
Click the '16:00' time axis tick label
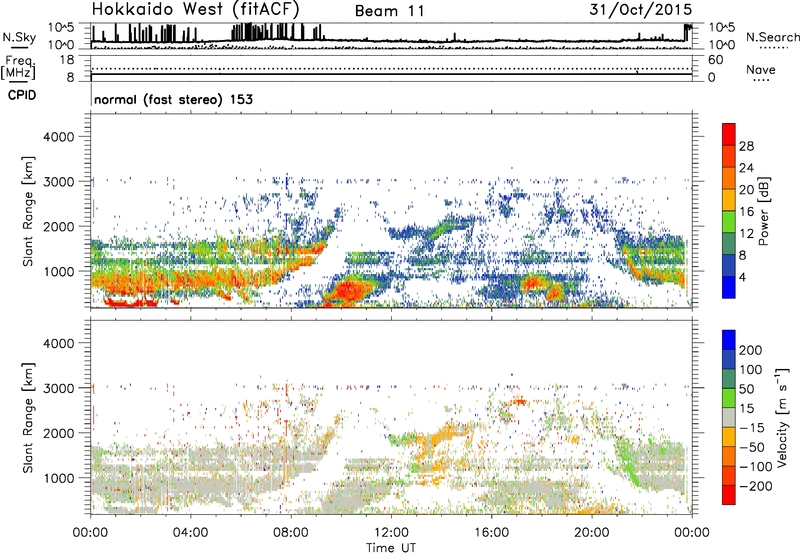[x=491, y=533]
